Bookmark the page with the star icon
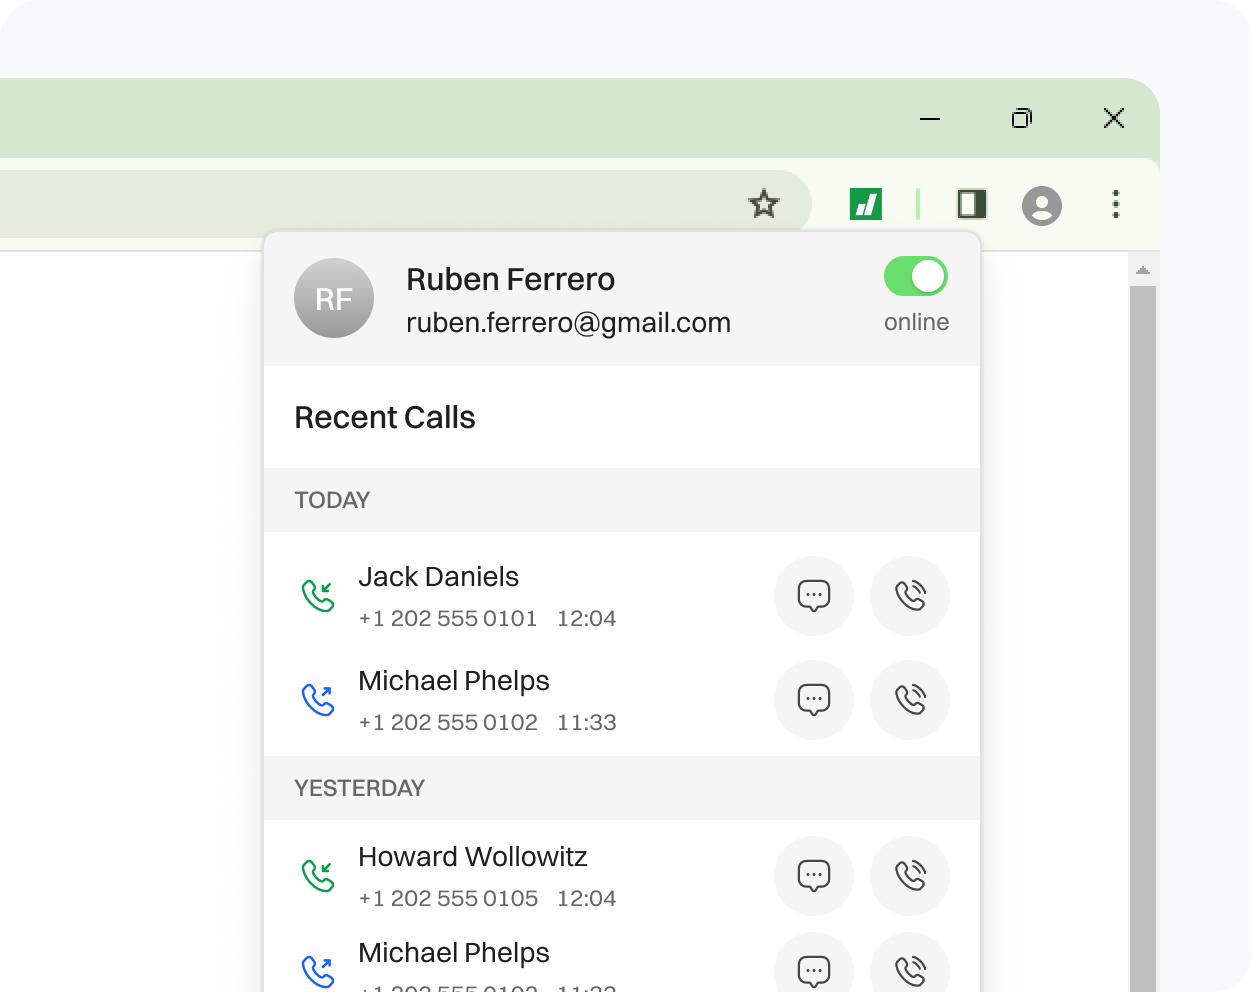Screen dimensions: 1252x992 (763, 204)
